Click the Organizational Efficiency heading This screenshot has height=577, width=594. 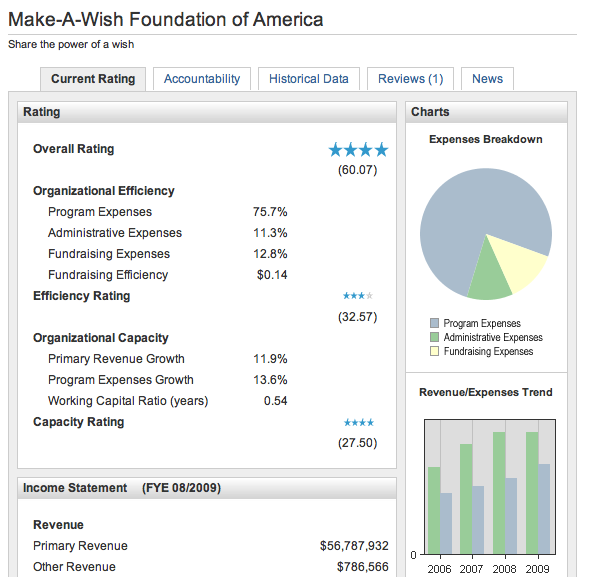click(x=104, y=191)
